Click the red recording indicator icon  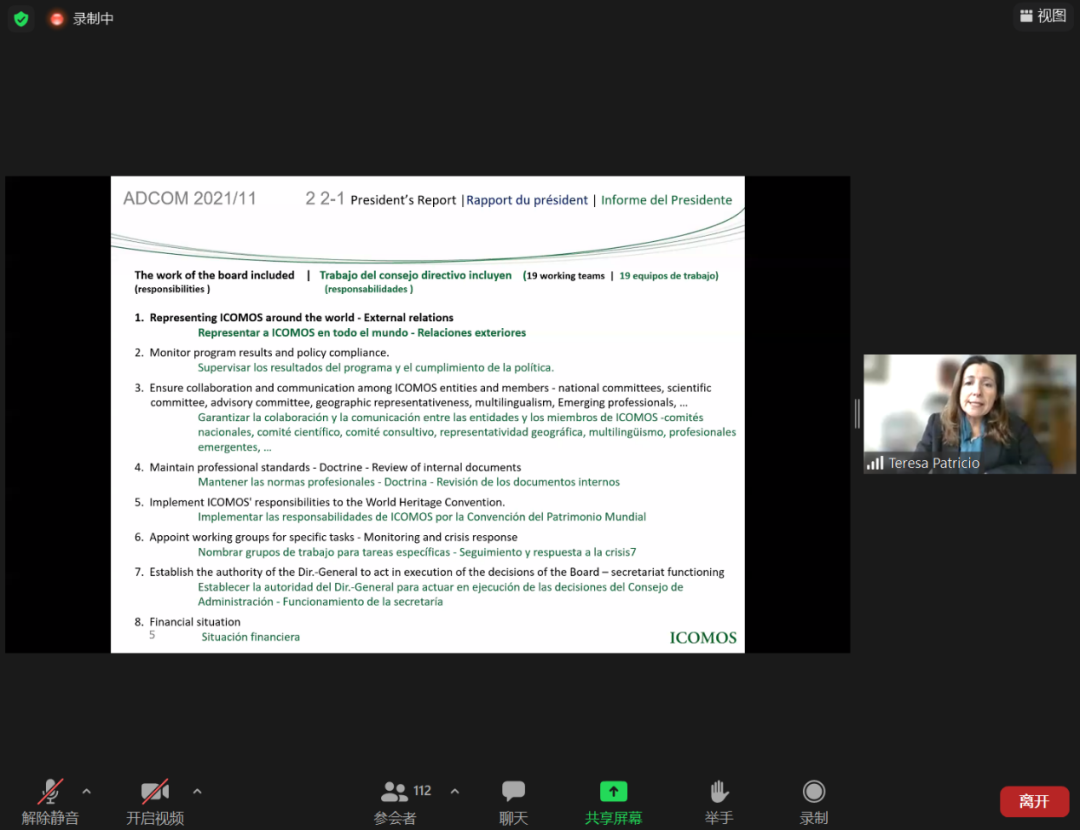coord(57,19)
